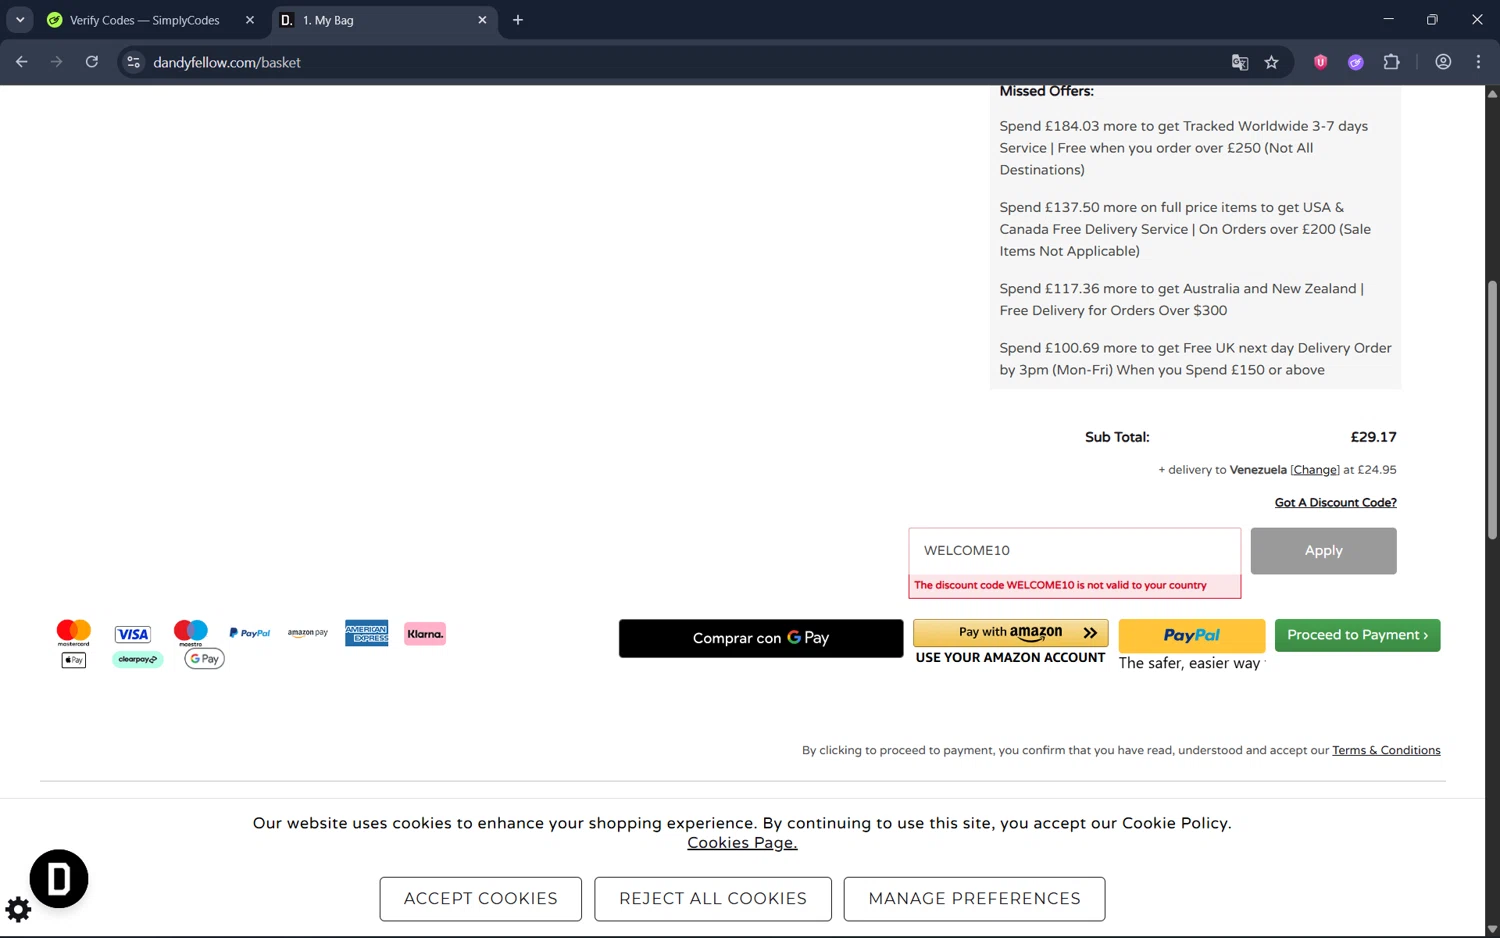Screen dimensions: 1500x938
Task: Click the Tracked Worldwide 3-7 days offer
Action: point(1183,148)
